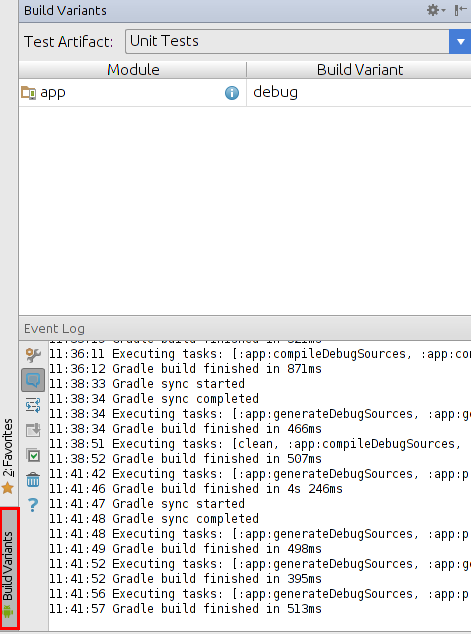Image resolution: width=471 pixels, height=634 pixels.
Task: Toggle the Build Variants side tab
Action: [9, 568]
